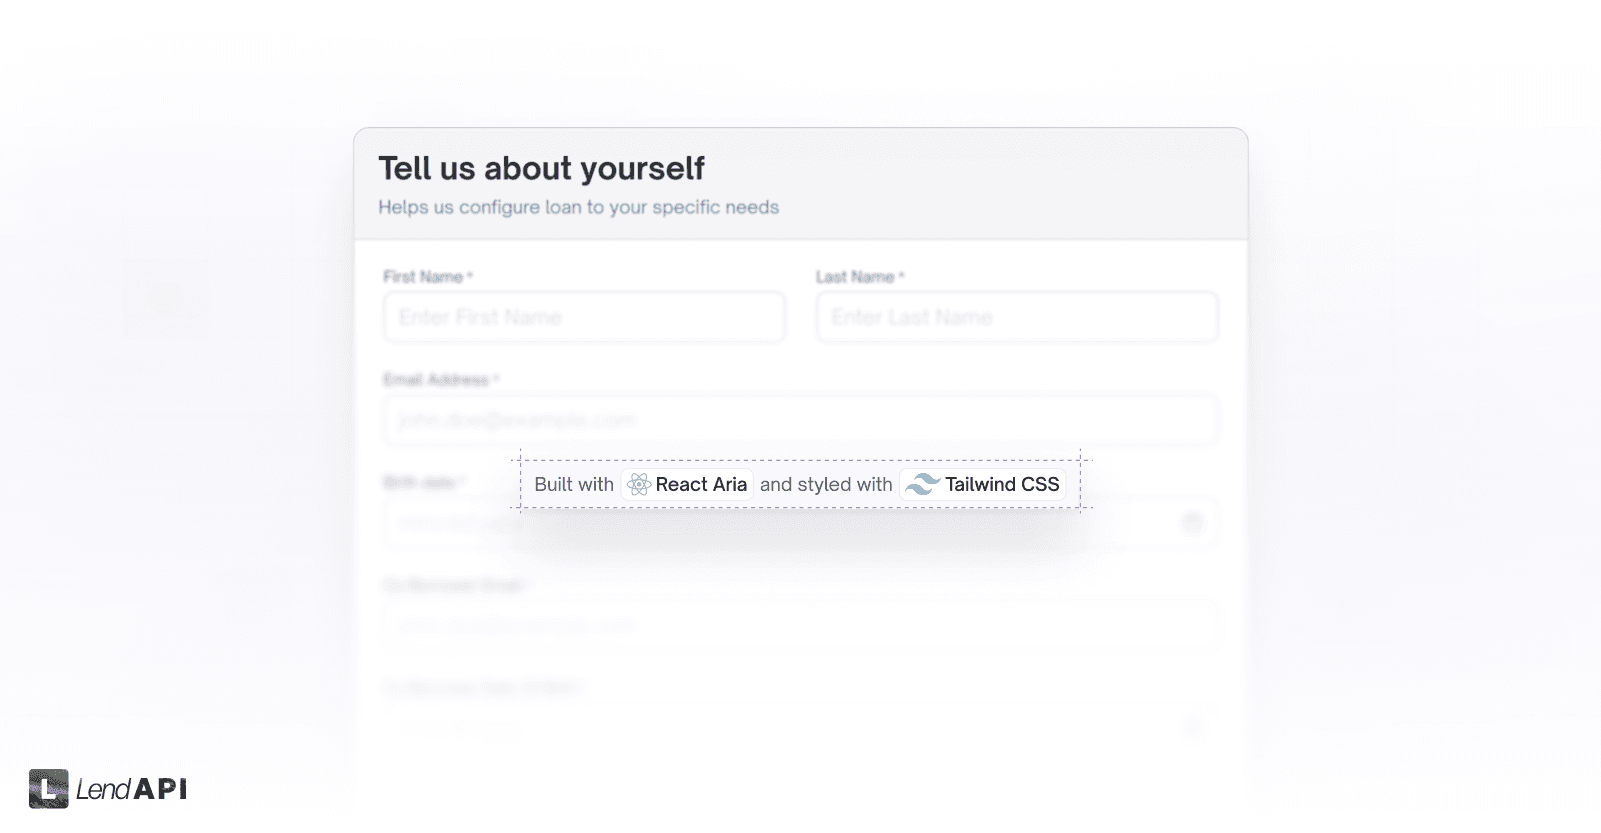
Task: Click the calendar icon on the Co-Borrower Date of Birth field
Action: pyautogui.click(x=1194, y=727)
